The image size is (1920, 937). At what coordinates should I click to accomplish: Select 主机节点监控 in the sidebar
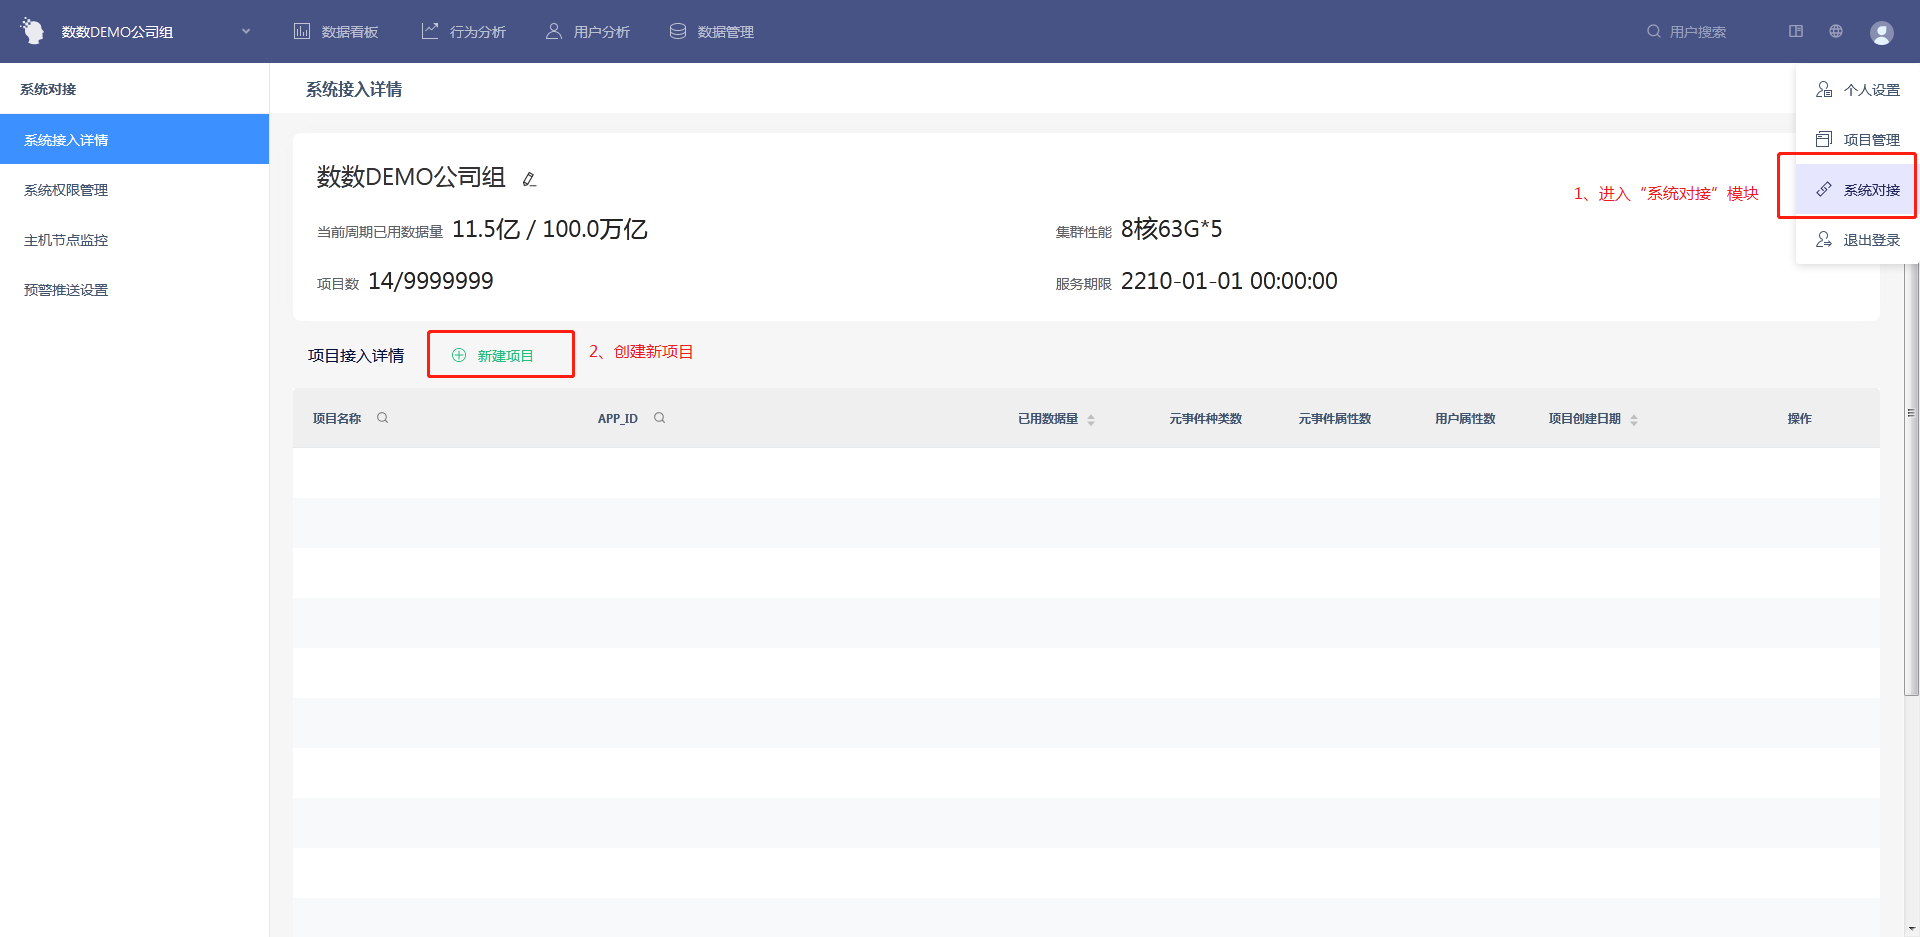[x=66, y=240]
